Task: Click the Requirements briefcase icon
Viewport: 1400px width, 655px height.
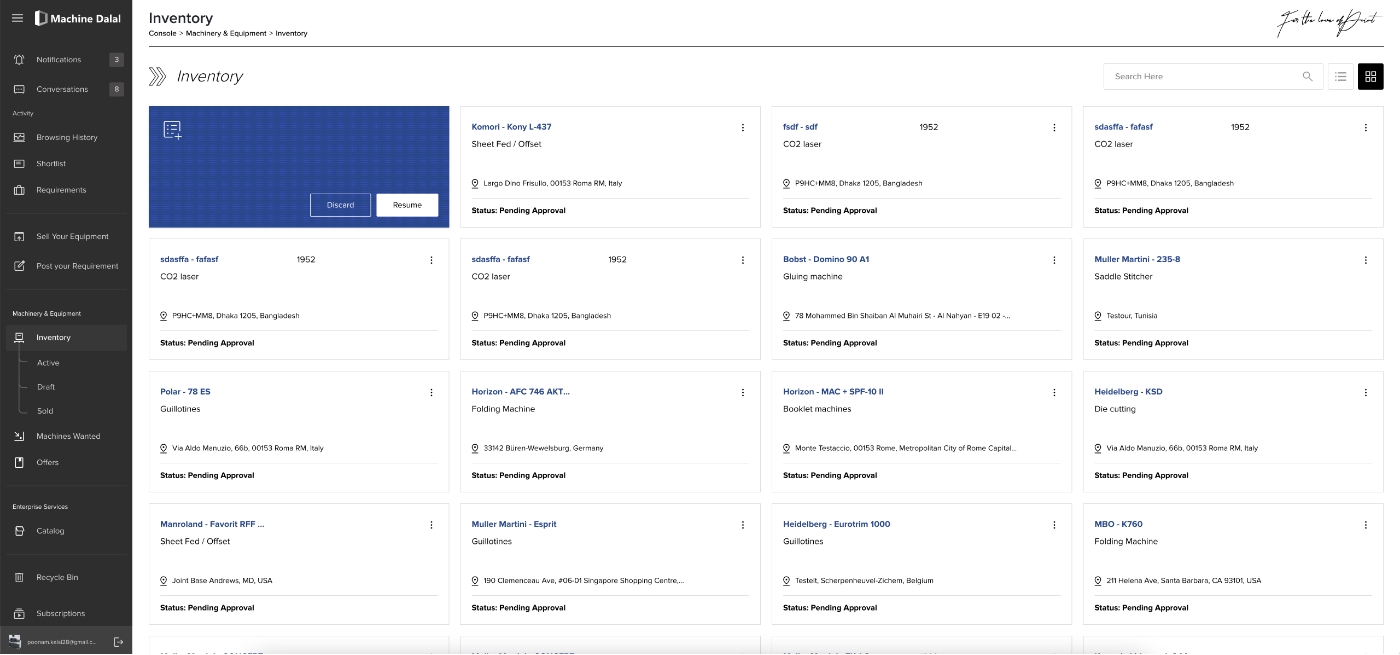Action: click(x=19, y=190)
